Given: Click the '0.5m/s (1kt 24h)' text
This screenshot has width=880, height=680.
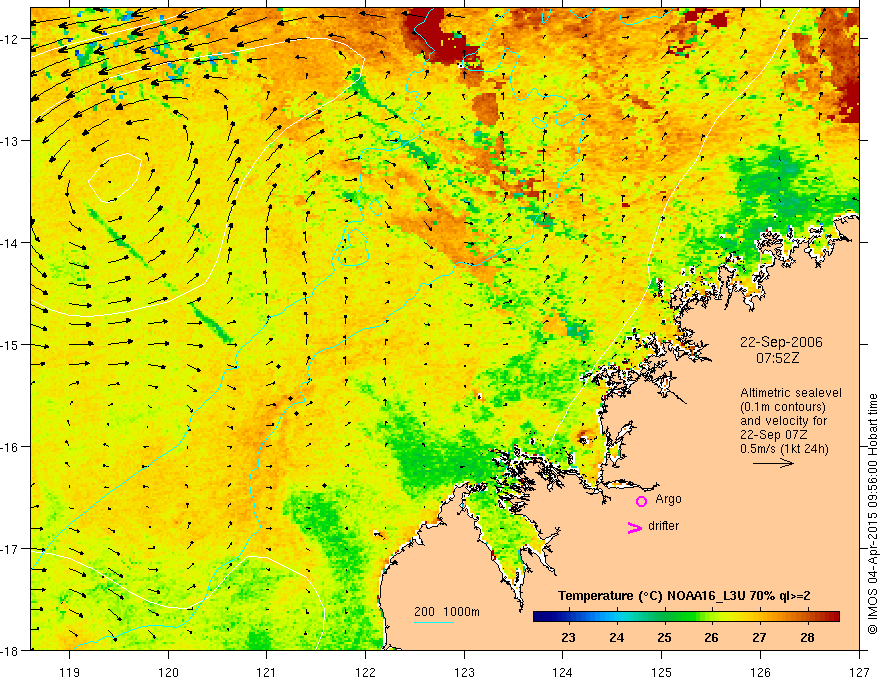Looking at the screenshot, I should point(784,448).
